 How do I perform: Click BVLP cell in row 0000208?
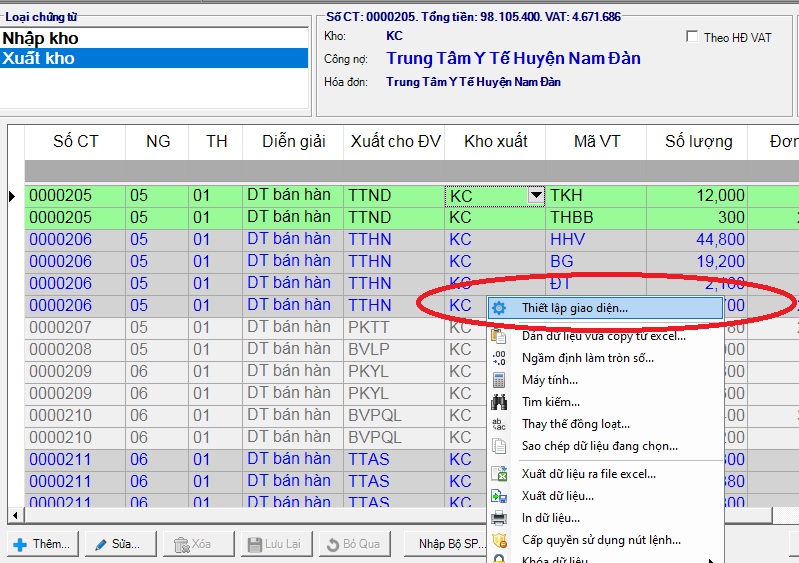pyautogui.click(x=394, y=349)
